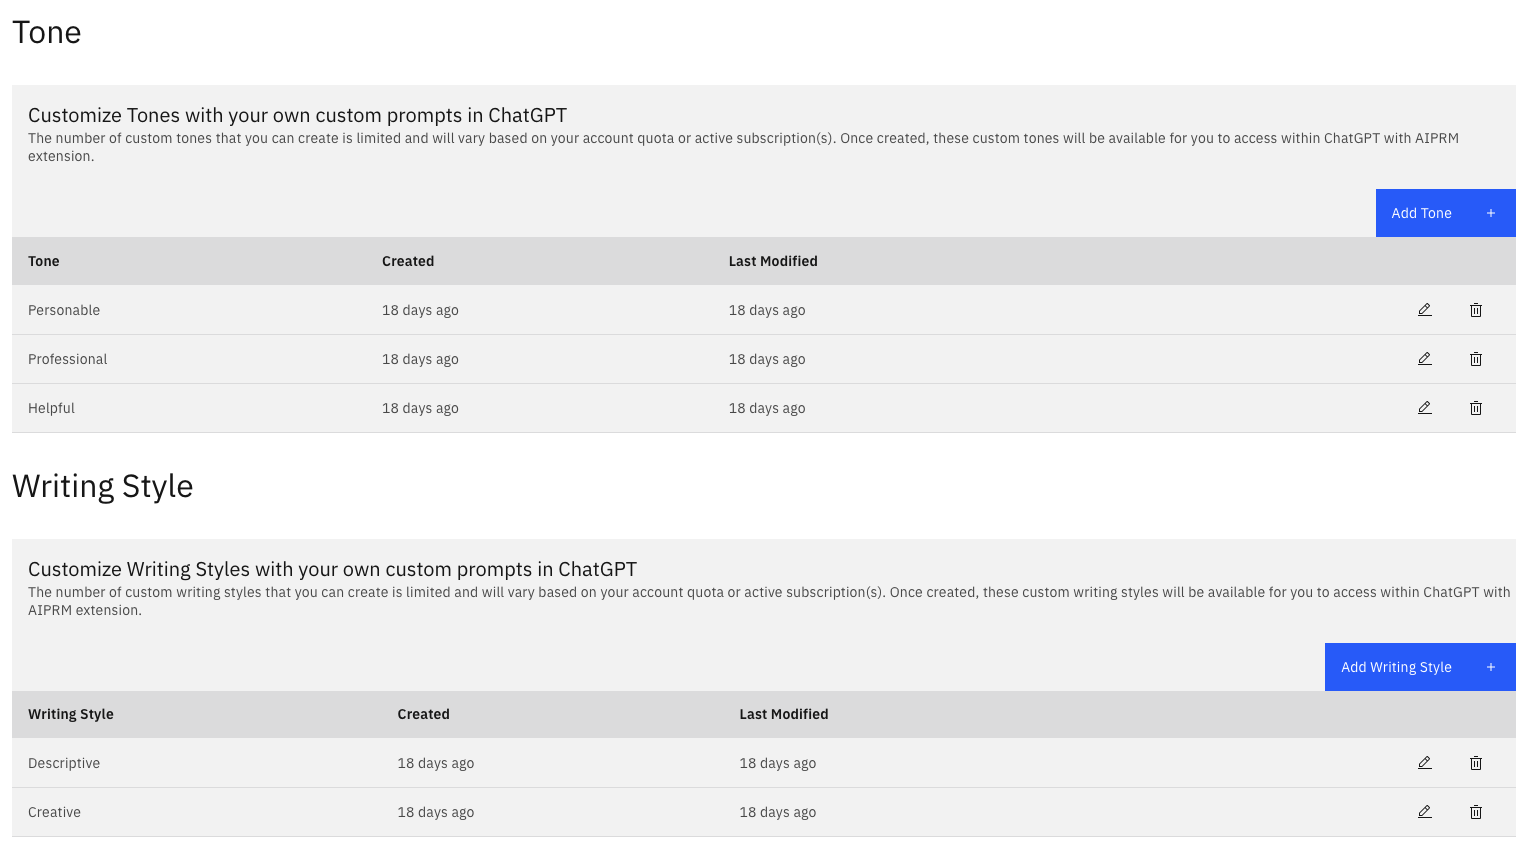The height and width of the screenshot is (852, 1531).
Task: Delete the Creative writing style
Action: coord(1476,811)
